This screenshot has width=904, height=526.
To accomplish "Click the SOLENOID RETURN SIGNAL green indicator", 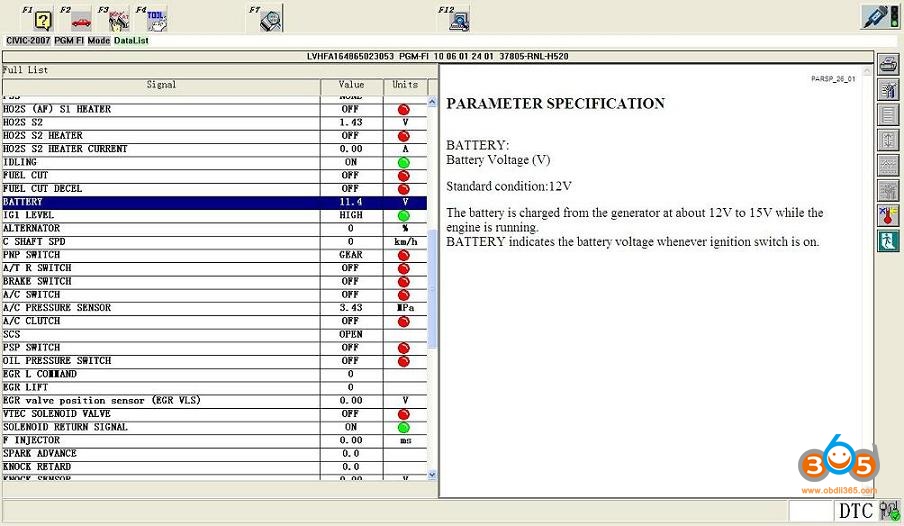I will pos(403,427).
